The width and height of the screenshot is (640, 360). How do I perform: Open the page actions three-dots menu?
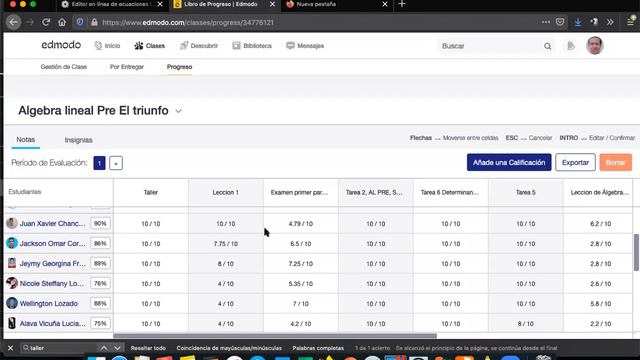(546, 22)
